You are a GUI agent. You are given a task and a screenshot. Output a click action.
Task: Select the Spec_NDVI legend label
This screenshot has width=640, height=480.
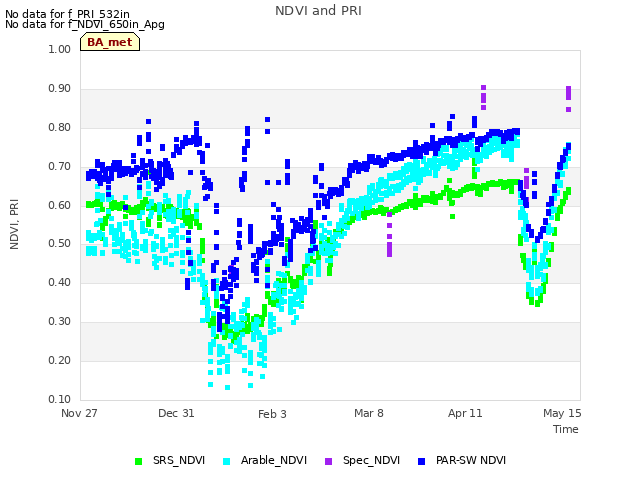click(x=371, y=460)
